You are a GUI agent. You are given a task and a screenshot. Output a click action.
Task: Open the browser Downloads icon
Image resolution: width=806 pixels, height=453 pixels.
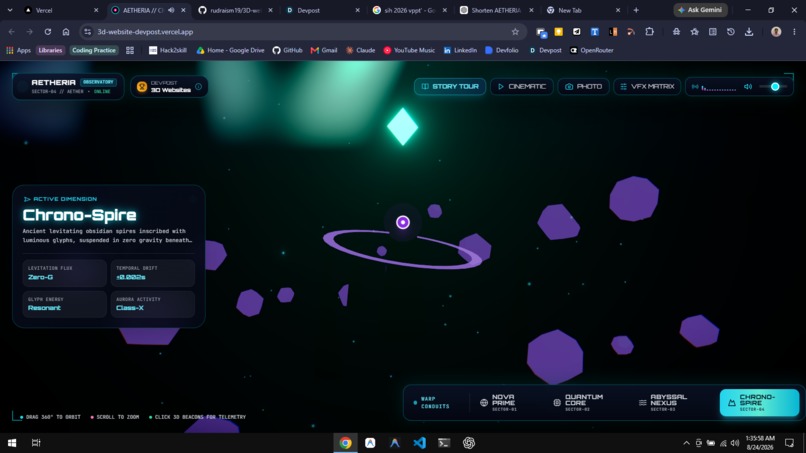(749, 32)
